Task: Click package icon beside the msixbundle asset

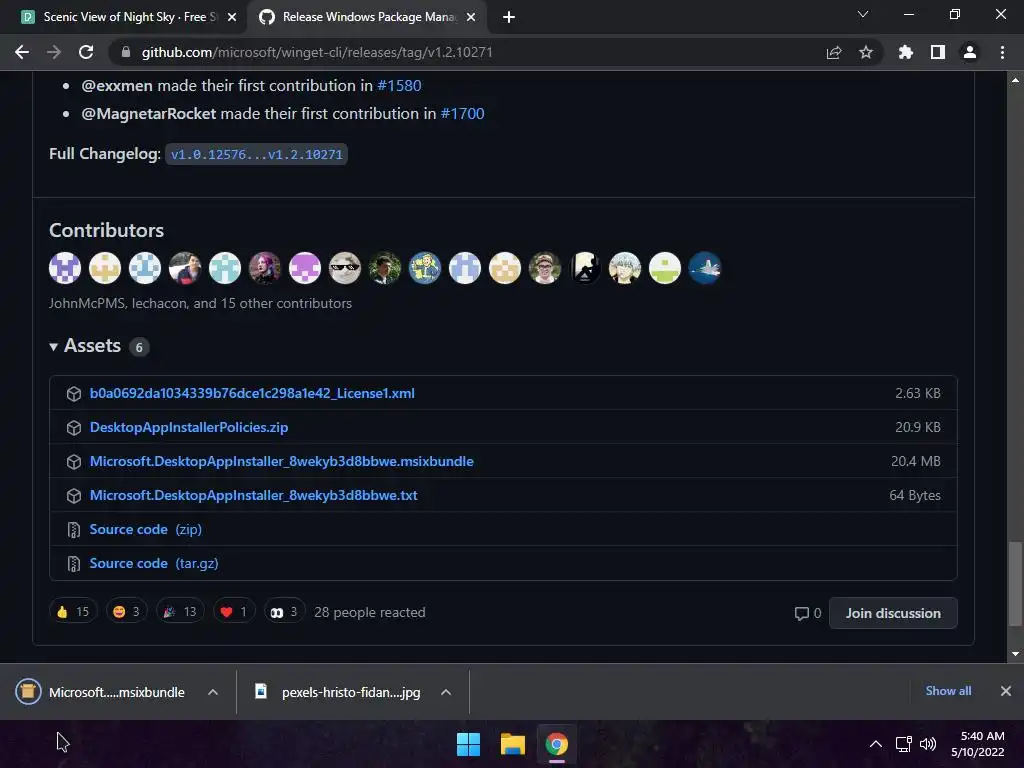Action: [x=74, y=462]
